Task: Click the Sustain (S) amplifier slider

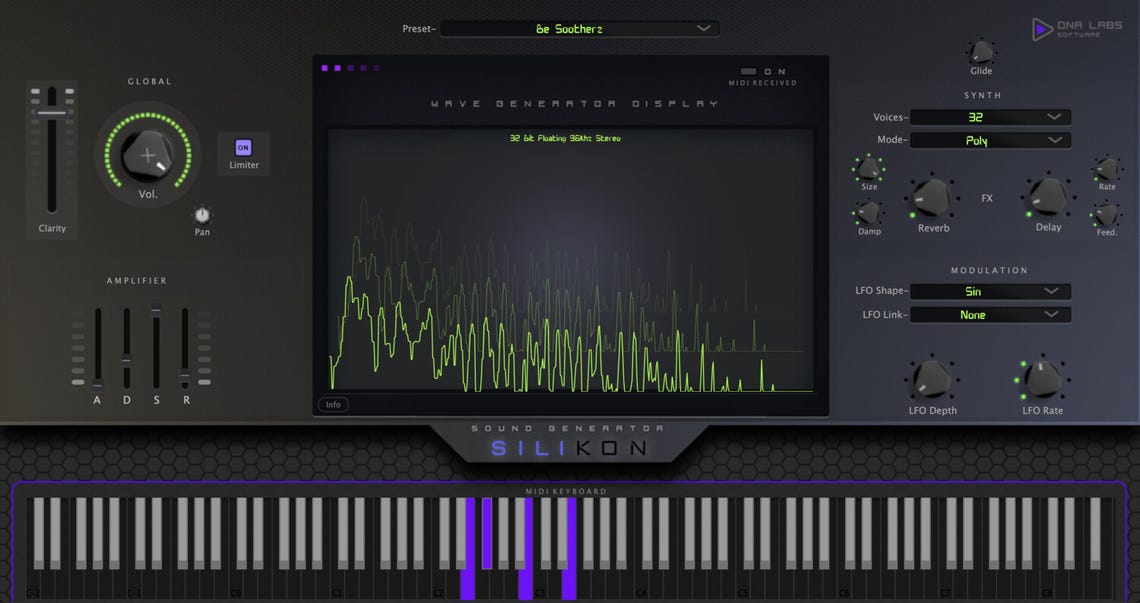Action: (x=156, y=310)
